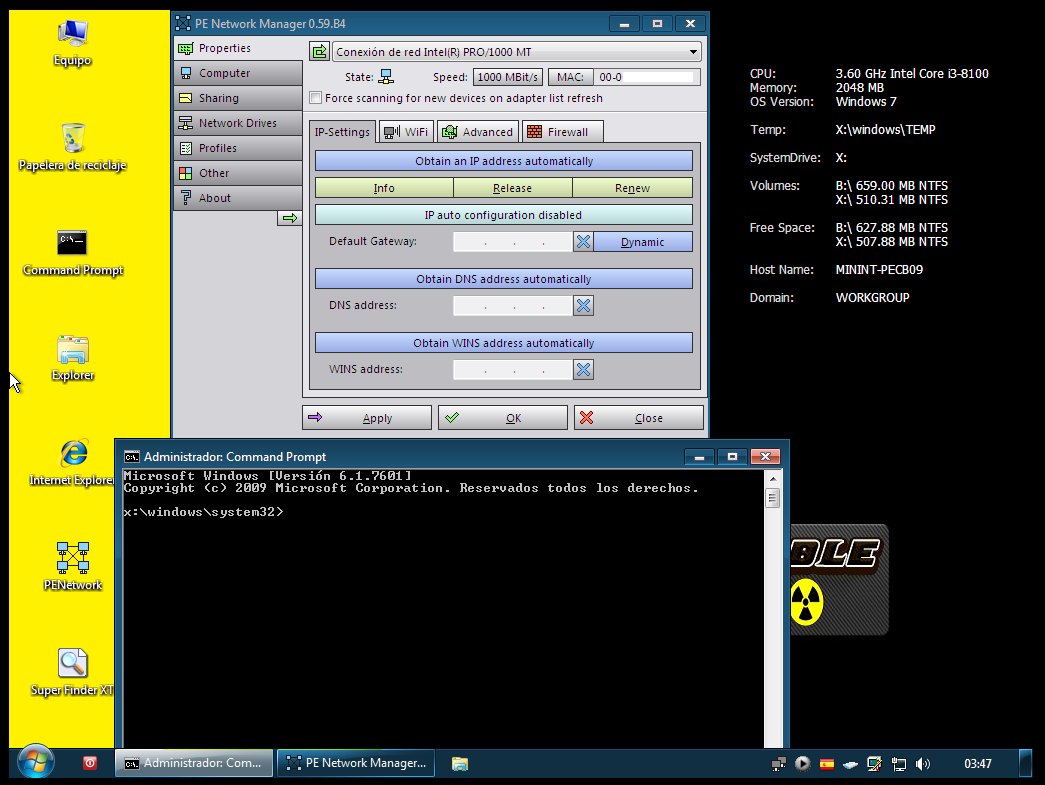Click the network State icon
The image size is (1045, 785).
point(386,77)
